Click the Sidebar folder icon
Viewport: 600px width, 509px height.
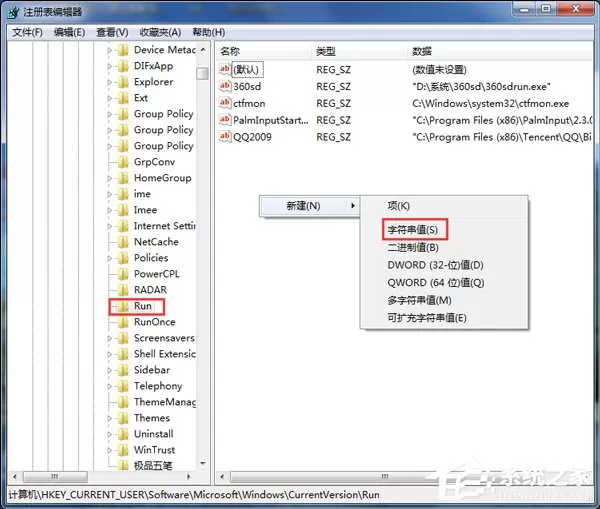[123, 370]
